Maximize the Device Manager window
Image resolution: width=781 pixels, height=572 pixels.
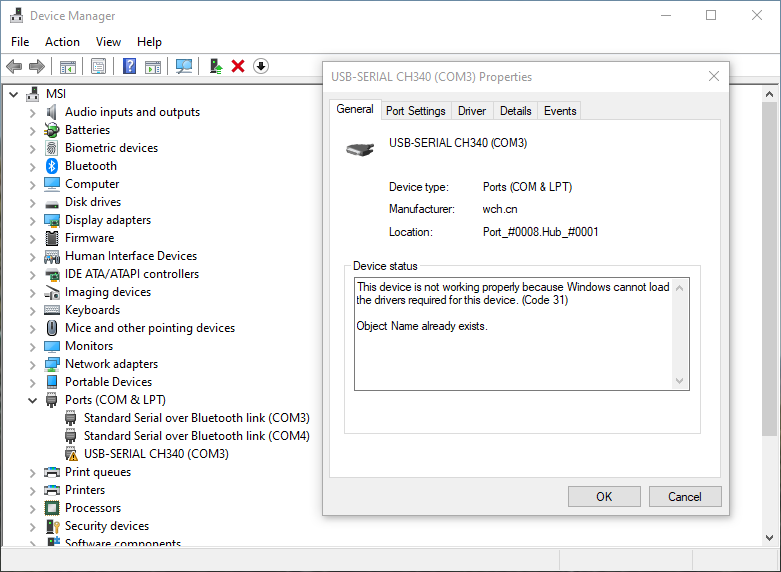pyautogui.click(x=711, y=15)
